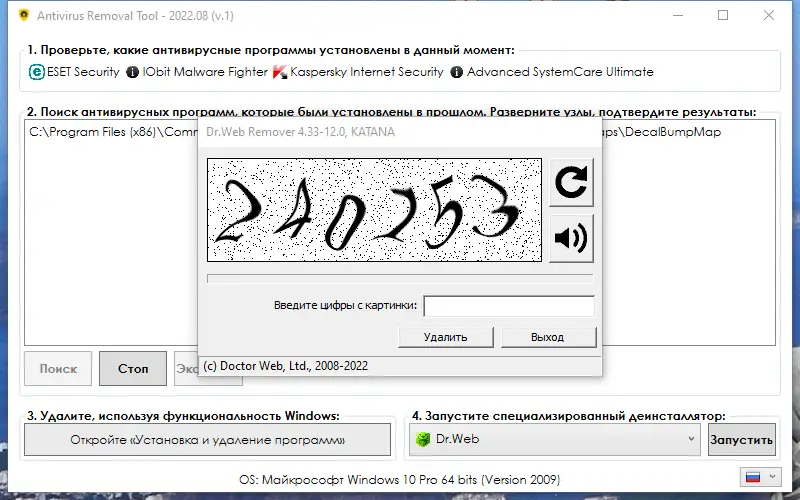This screenshot has height=500, width=800.
Task: Click the info icon beside IObit Malware Fighter
Action: (x=132, y=72)
